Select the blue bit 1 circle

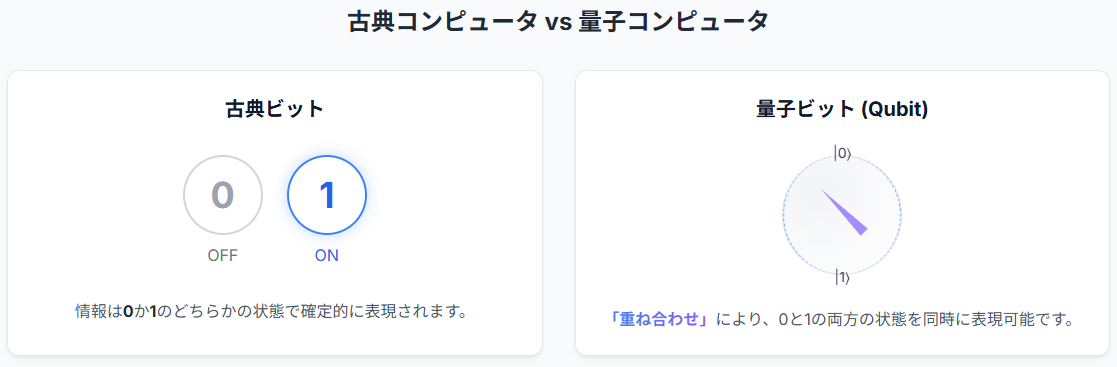tap(327, 195)
